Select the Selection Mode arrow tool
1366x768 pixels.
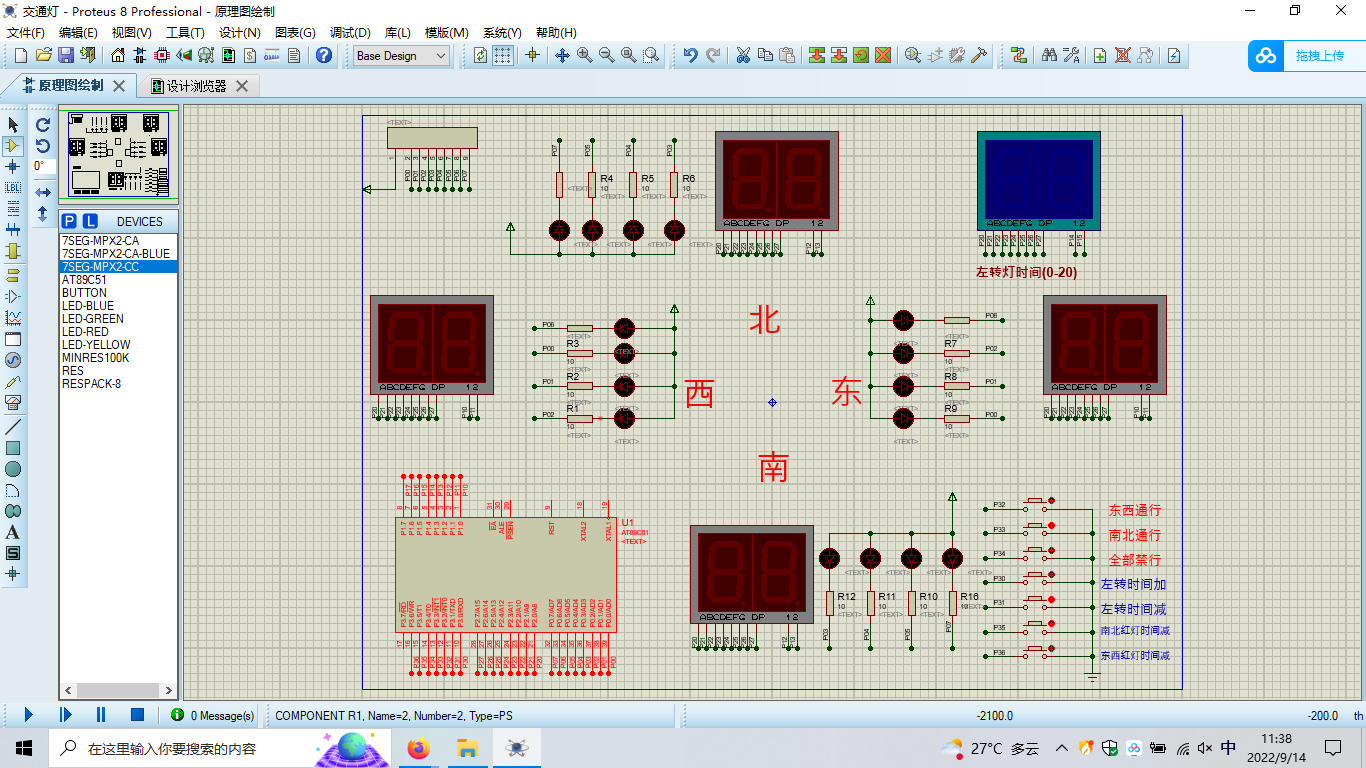pyautogui.click(x=13, y=125)
